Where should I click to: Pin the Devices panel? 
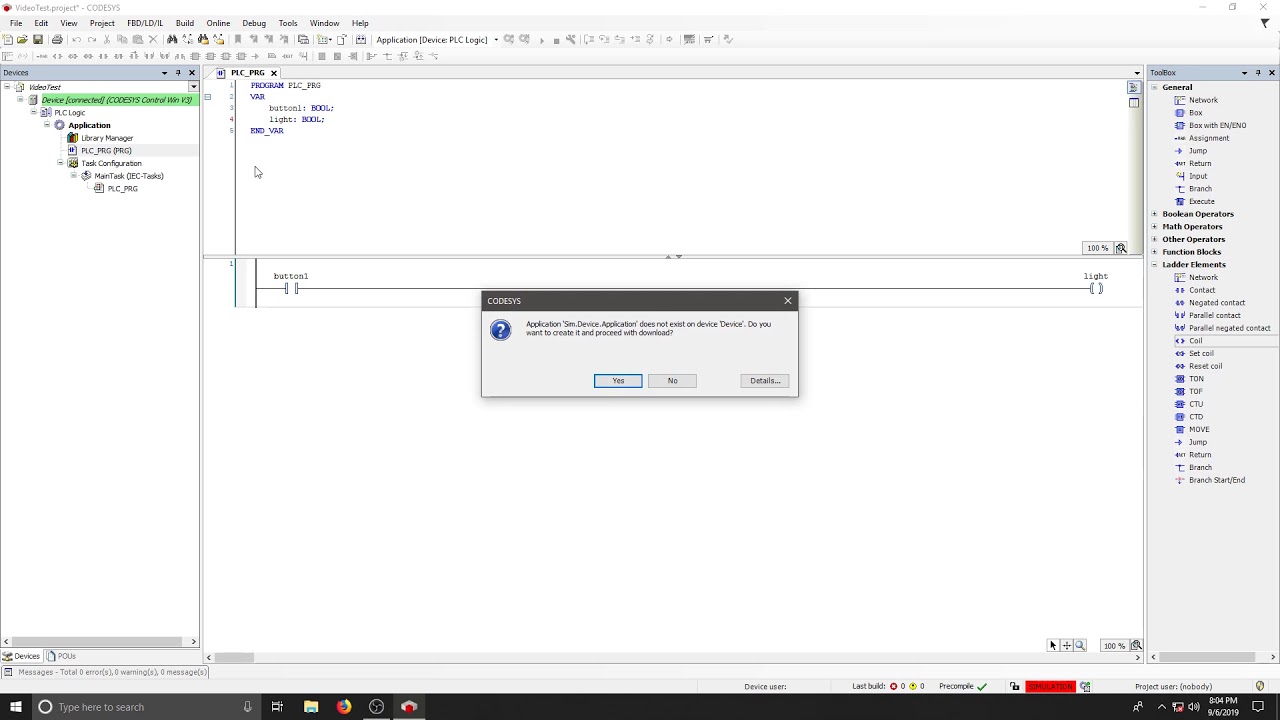[x=178, y=73]
